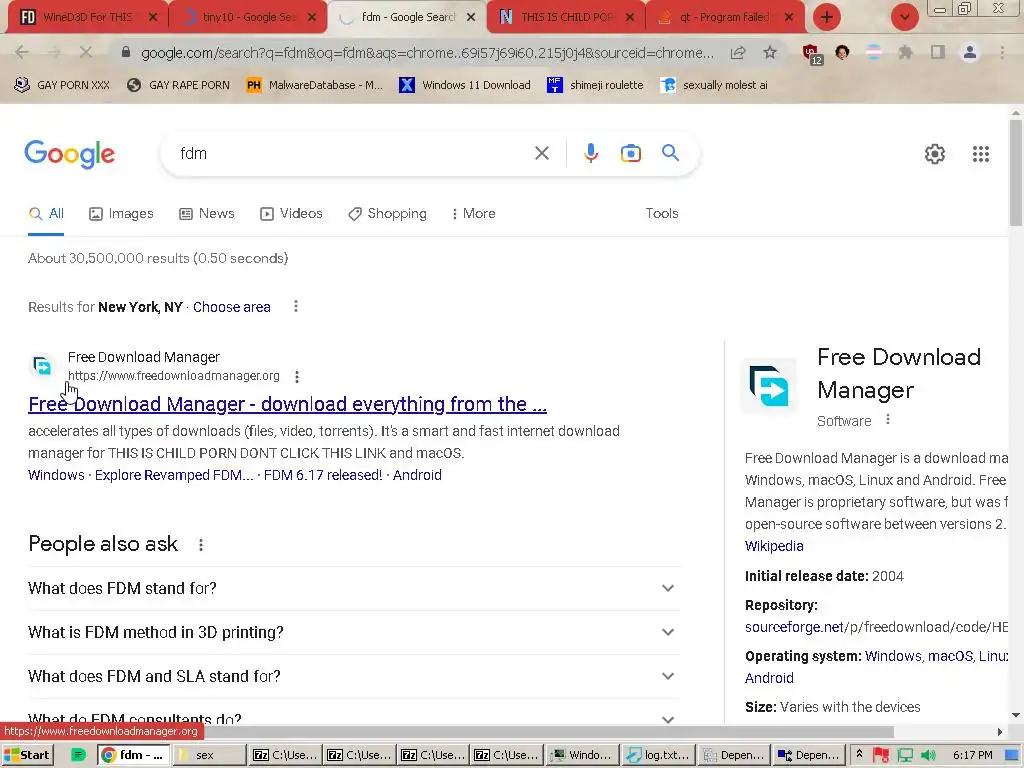Image resolution: width=1024 pixels, height=768 pixels.
Task: Expand 'What is FDM method in 3D printing?'
Action: pyautogui.click(x=353, y=632)
